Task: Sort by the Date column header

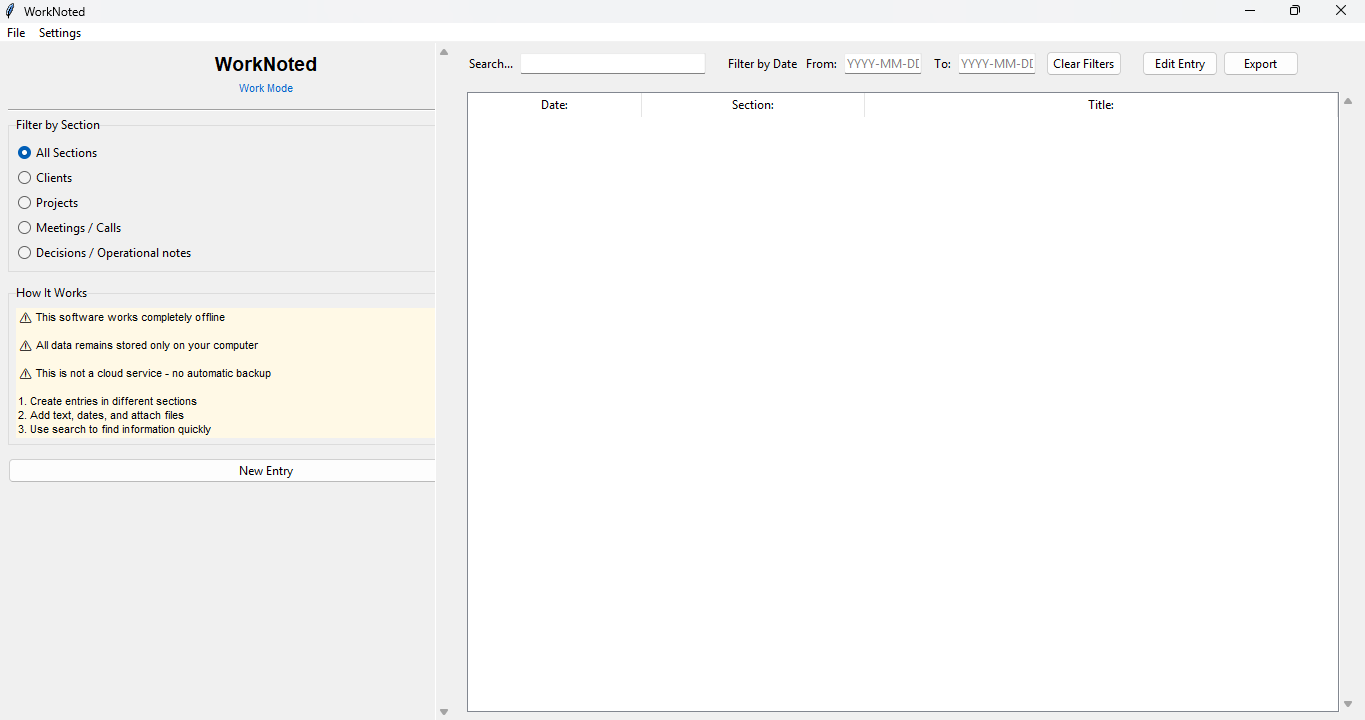Action: click(x=554, y=105)
